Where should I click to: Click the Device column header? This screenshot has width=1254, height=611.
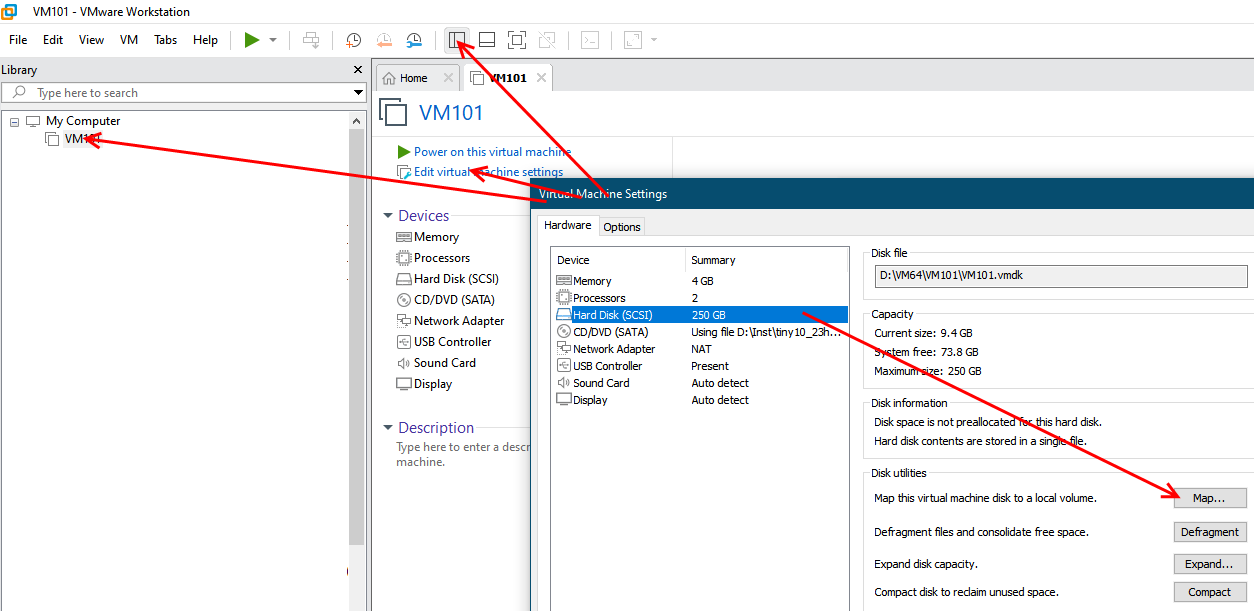point(619,260)
